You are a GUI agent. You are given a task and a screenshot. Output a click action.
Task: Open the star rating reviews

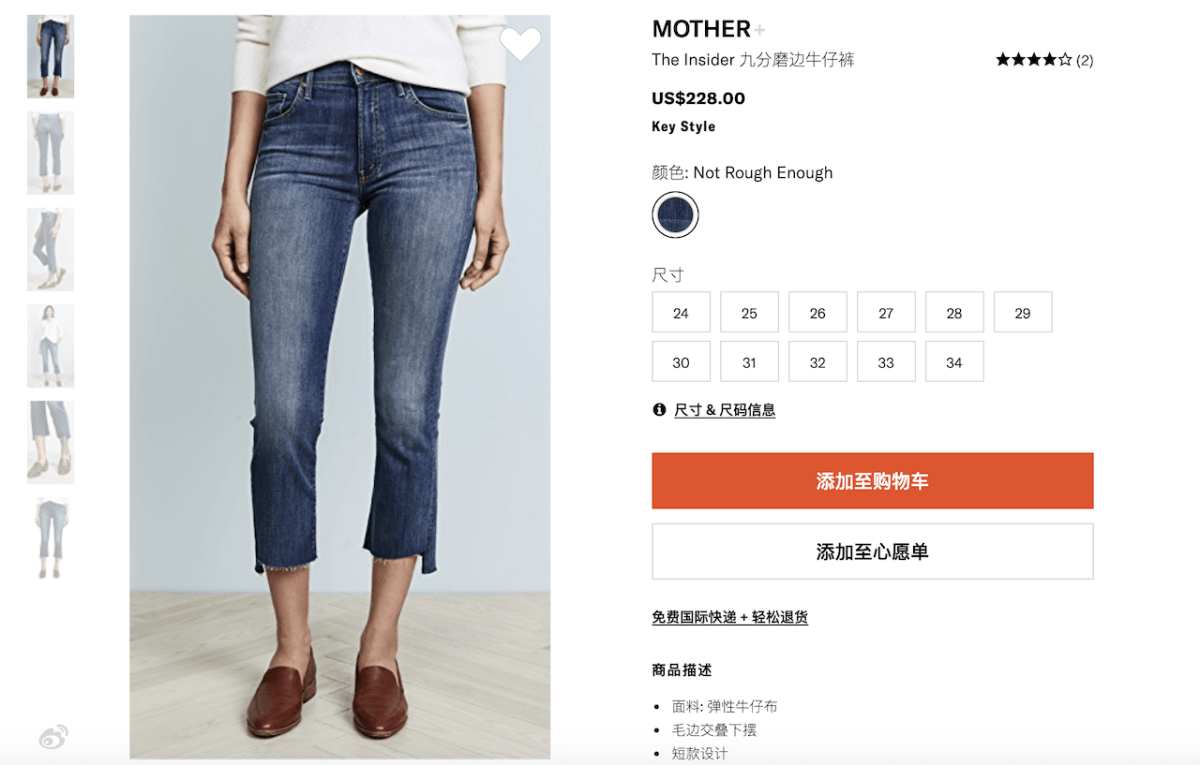tap(1044, 60)
